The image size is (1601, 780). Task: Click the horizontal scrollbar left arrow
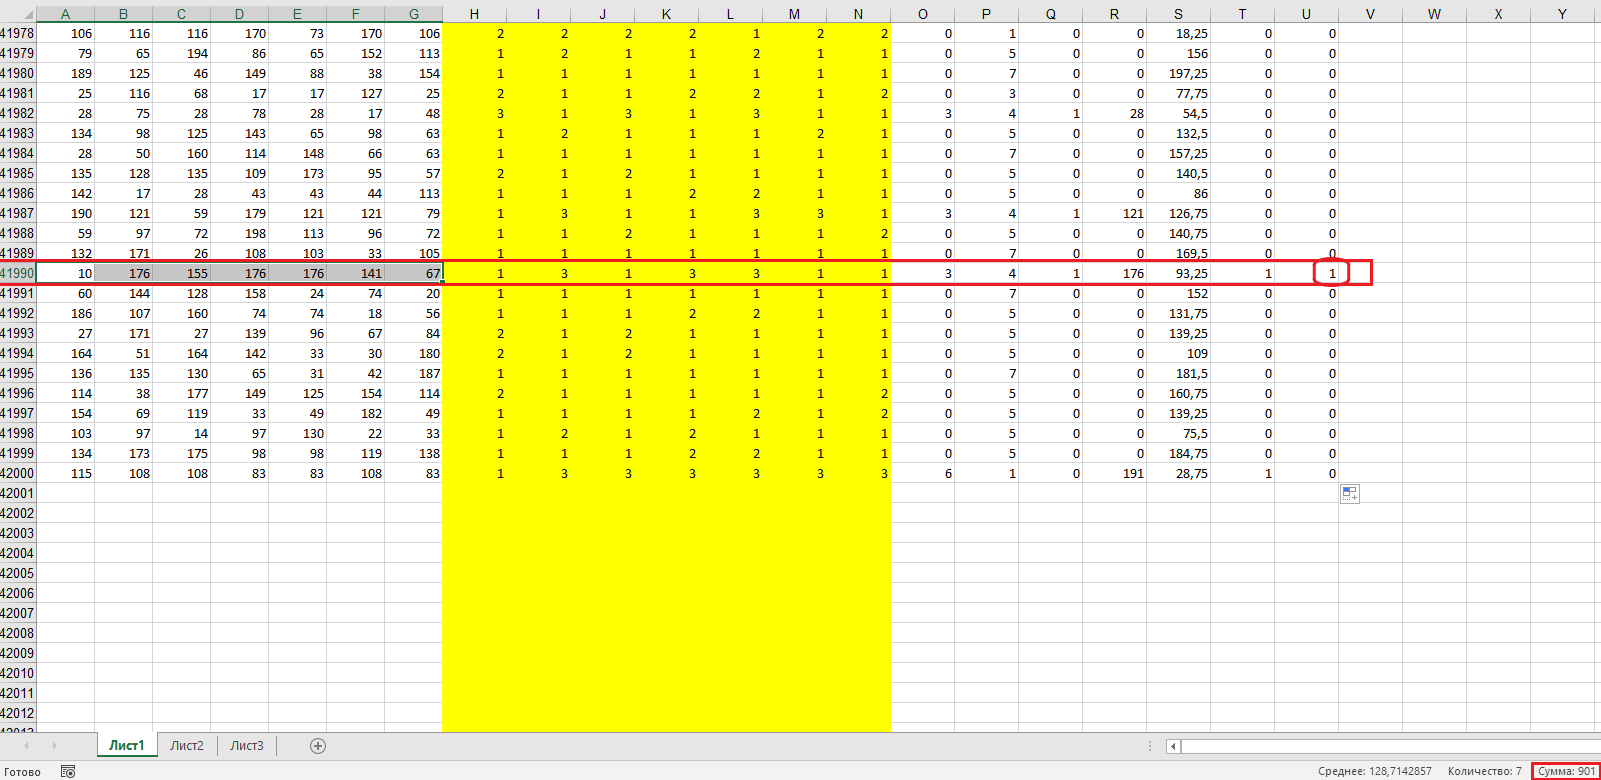click(x=1174, y=746)
